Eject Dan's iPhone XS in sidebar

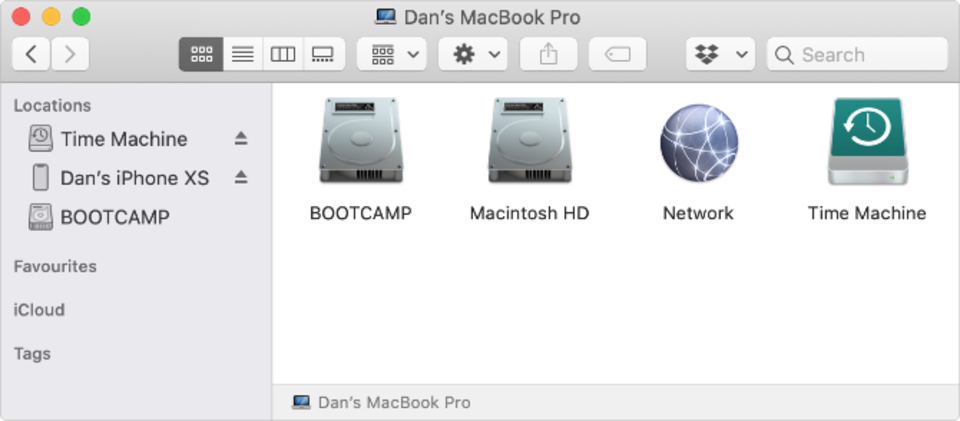pyautogui.click(x=241, y=178)
